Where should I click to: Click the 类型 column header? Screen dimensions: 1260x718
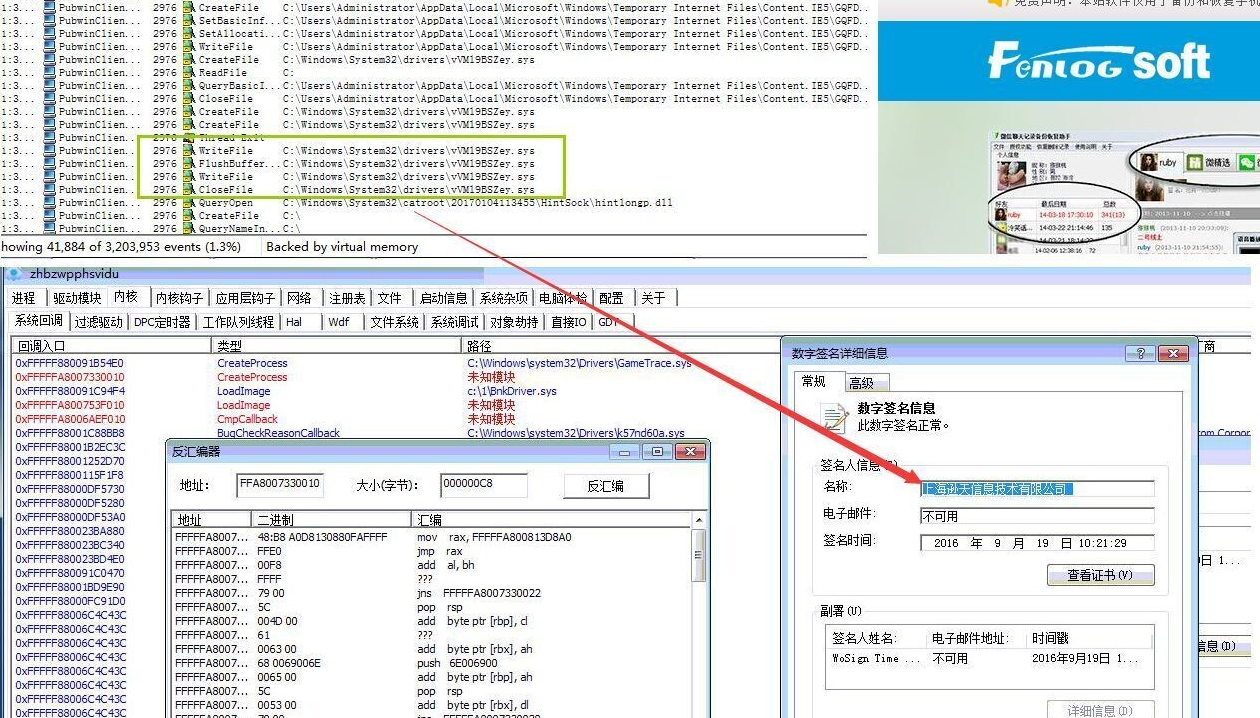[230, 345]
